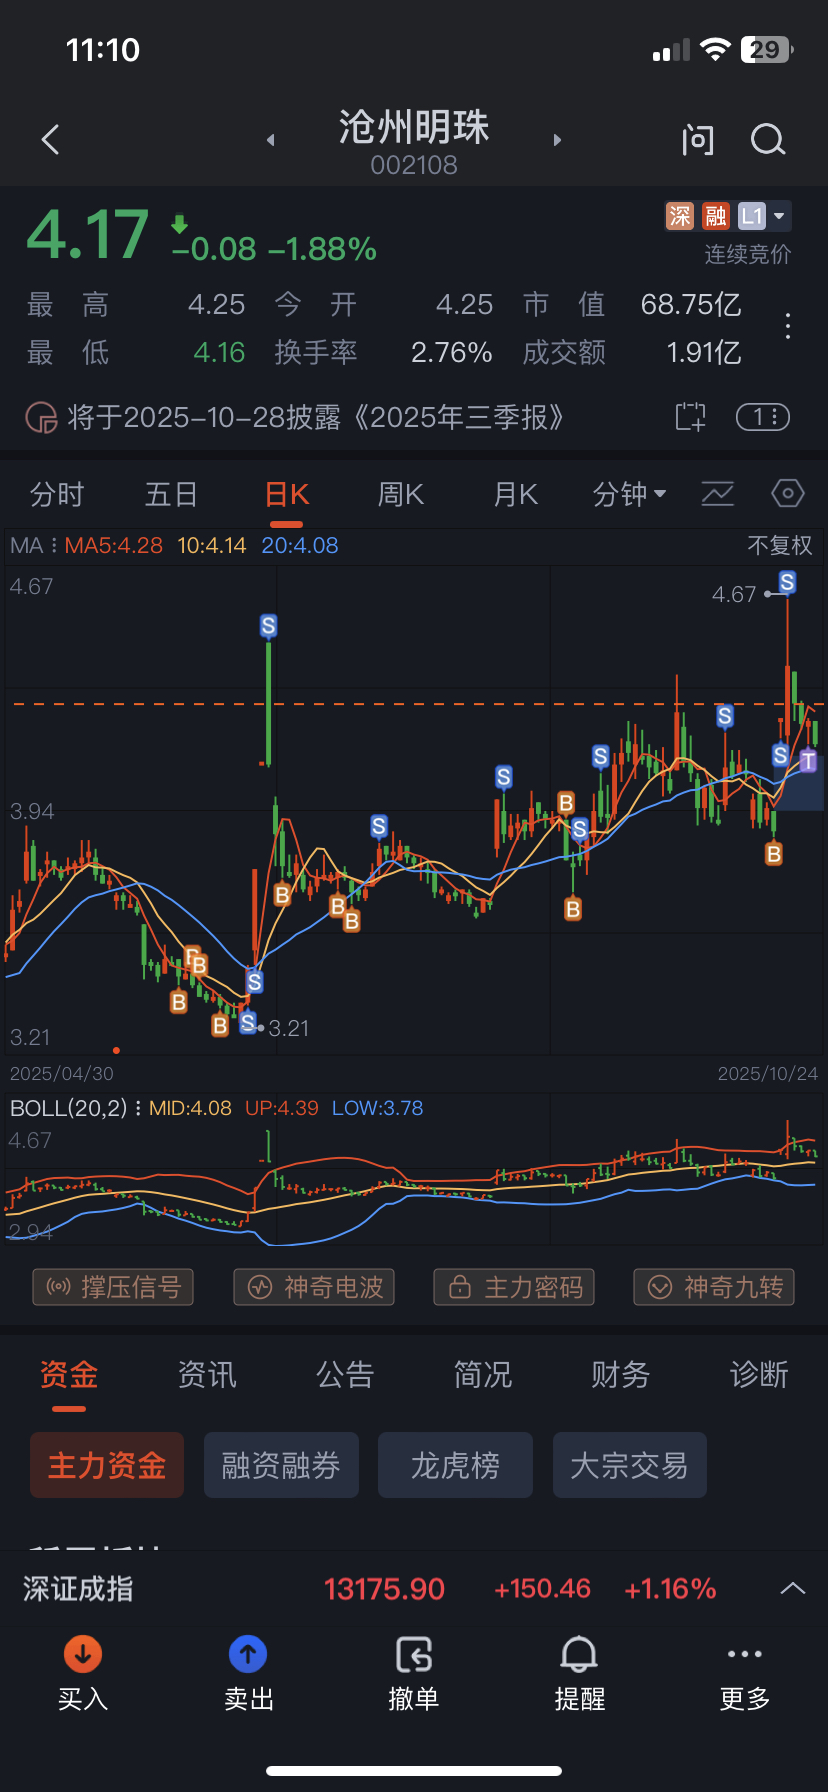Enable 神奇电波 indicator
Viewport: 828px width, 1792px height.
[314, 1287]
